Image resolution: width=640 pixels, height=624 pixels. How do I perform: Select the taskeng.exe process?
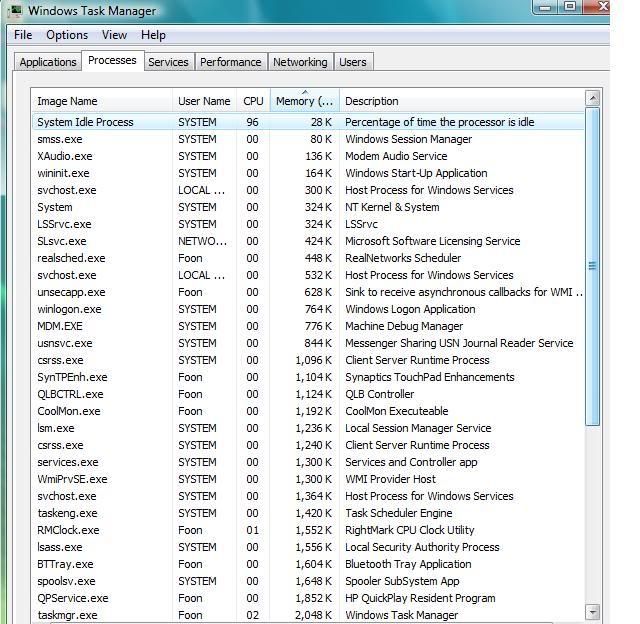click(308, 513)
